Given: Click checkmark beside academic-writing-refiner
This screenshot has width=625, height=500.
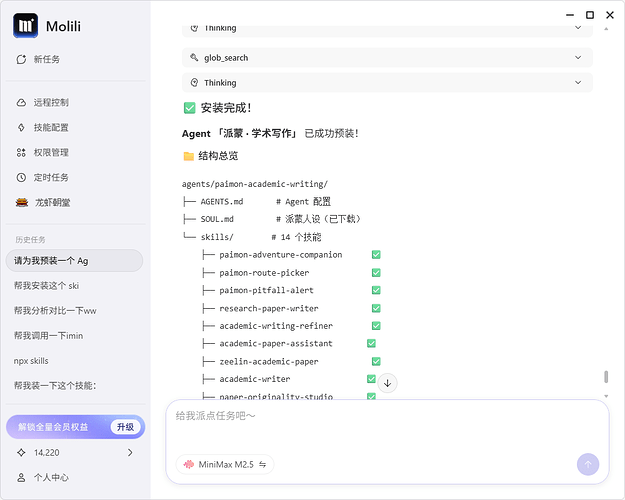Looking at the screenshot, I should point(376,326).
